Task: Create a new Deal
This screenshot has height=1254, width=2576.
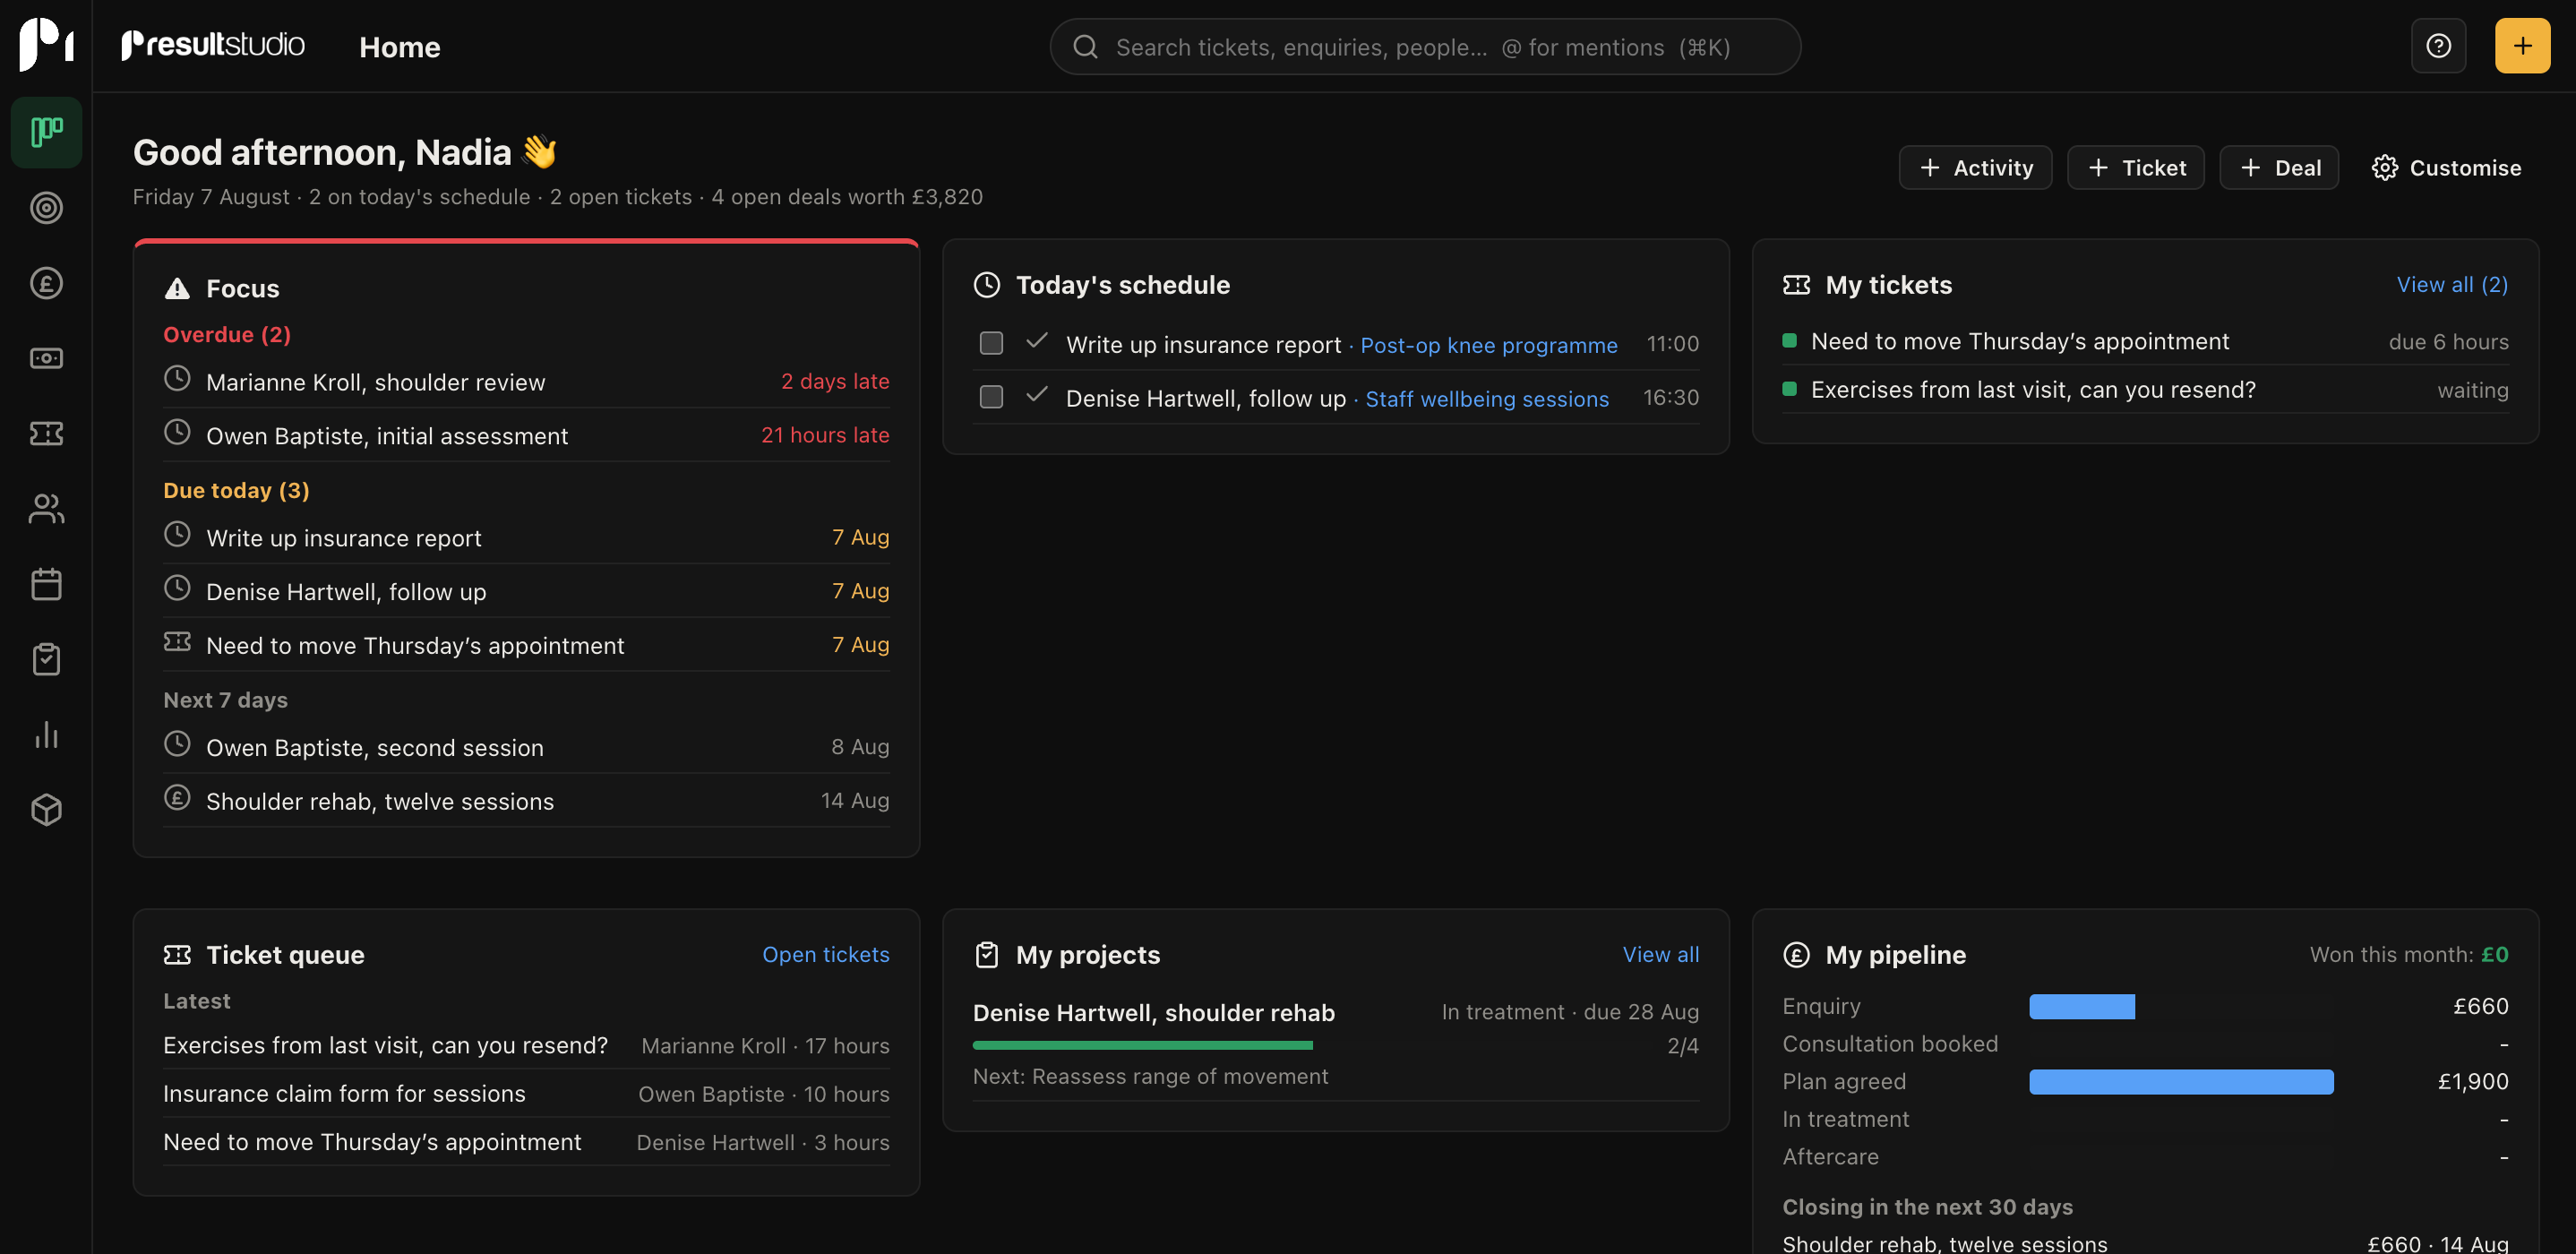Action: click(2279, 168)
